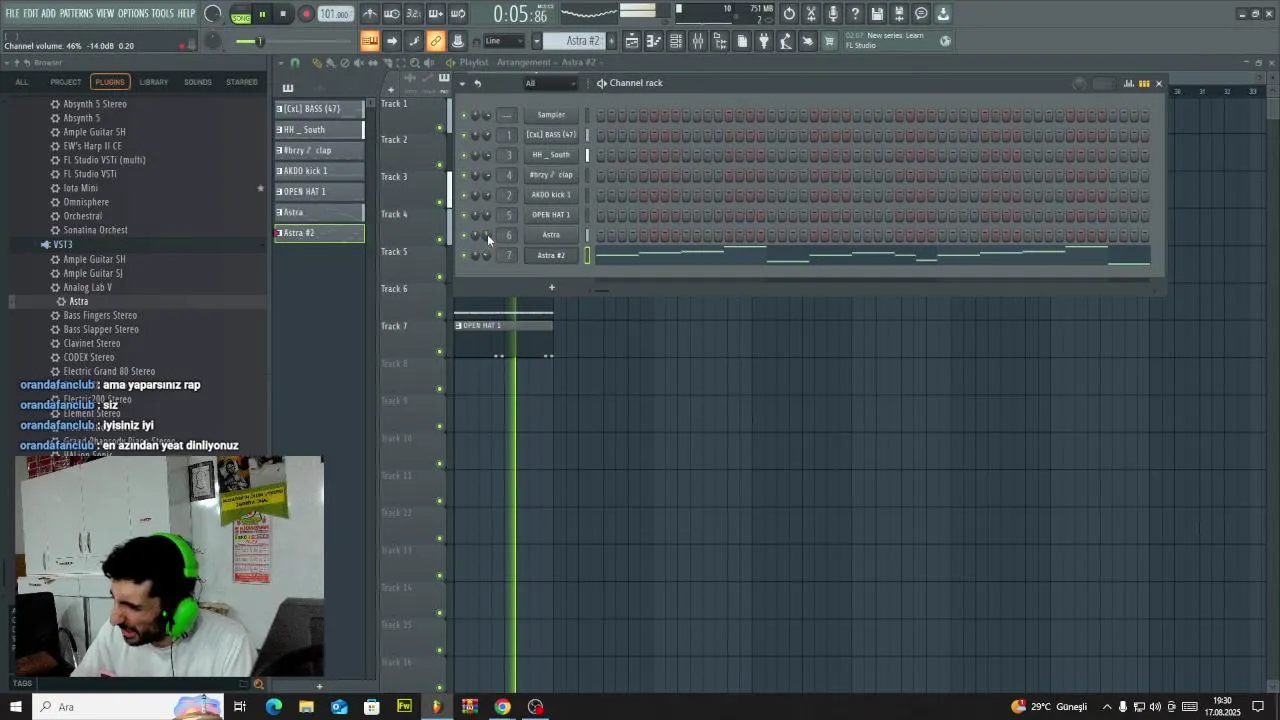Click the save project floppy icon
This screenshot has width=1280, height=720.
pyautogui.click(x=877, y=14)
